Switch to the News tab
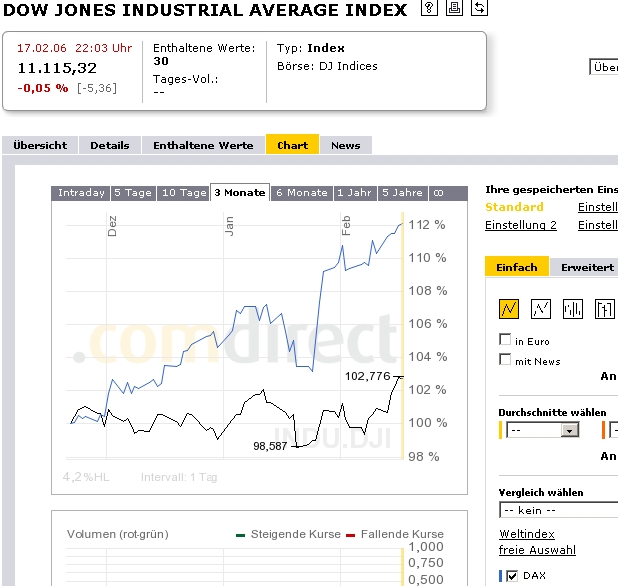Screen dimensions: 618x586 pos(345,145)
